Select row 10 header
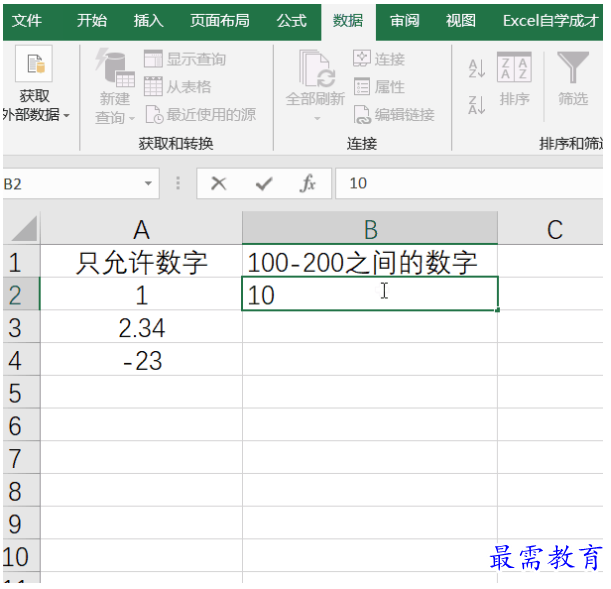 (x=21, y=556)
